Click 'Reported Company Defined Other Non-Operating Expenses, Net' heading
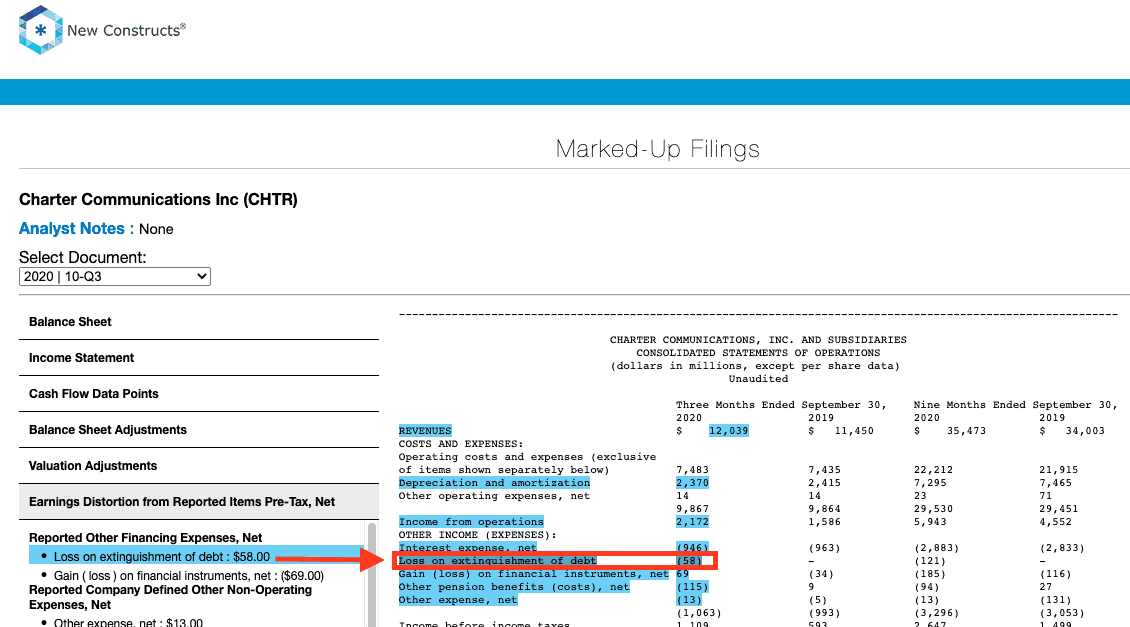 point(170,597)
